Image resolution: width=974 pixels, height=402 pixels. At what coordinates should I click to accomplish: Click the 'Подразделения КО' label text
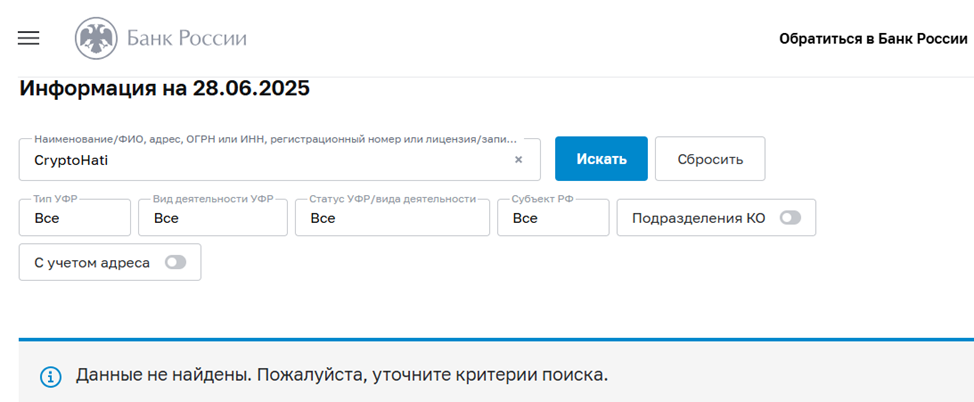pyautogui.click(x=698, y=218)
